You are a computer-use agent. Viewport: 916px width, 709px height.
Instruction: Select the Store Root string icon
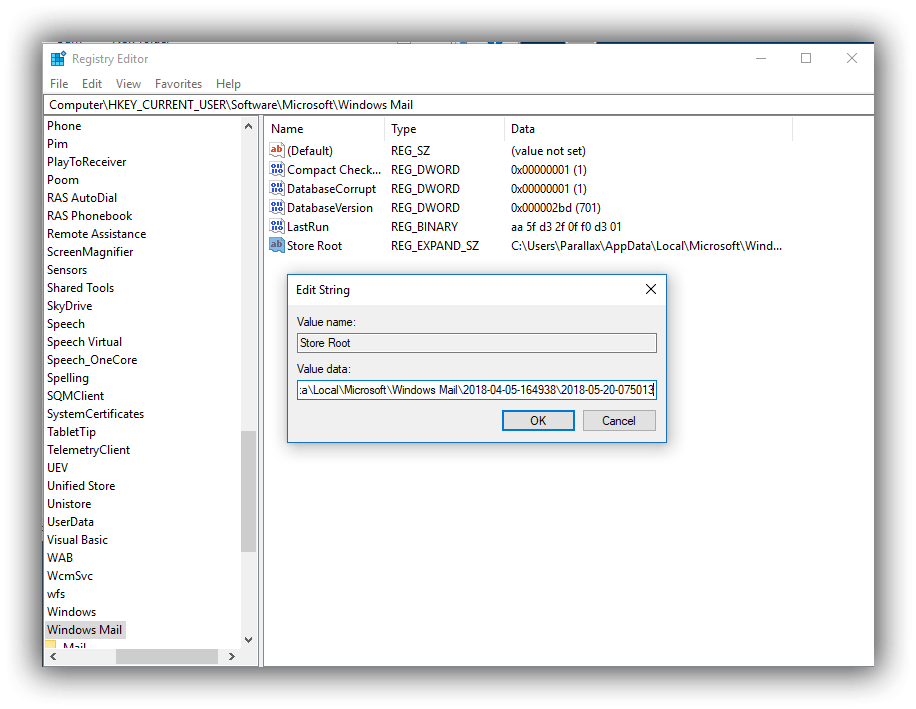(276, 245)
